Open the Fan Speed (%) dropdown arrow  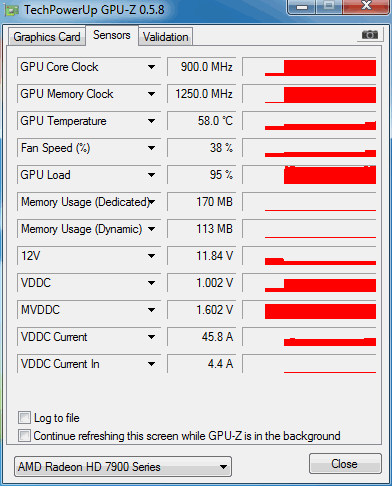tap(151, 148)
